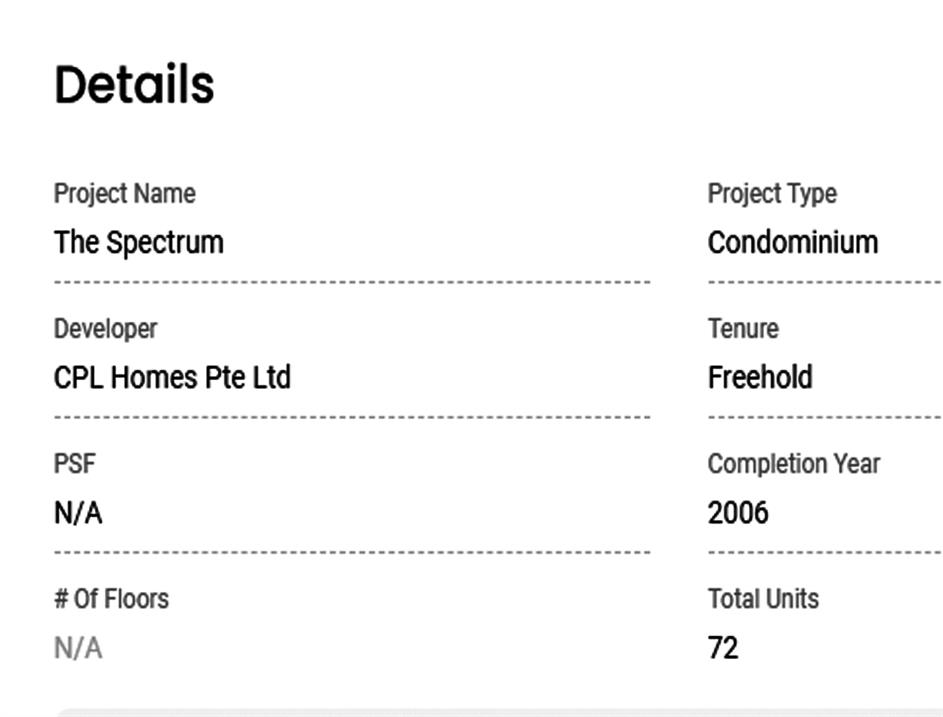The image size is (943, 717).
Task: Select the Project Type field label
Action: point(771,193)
